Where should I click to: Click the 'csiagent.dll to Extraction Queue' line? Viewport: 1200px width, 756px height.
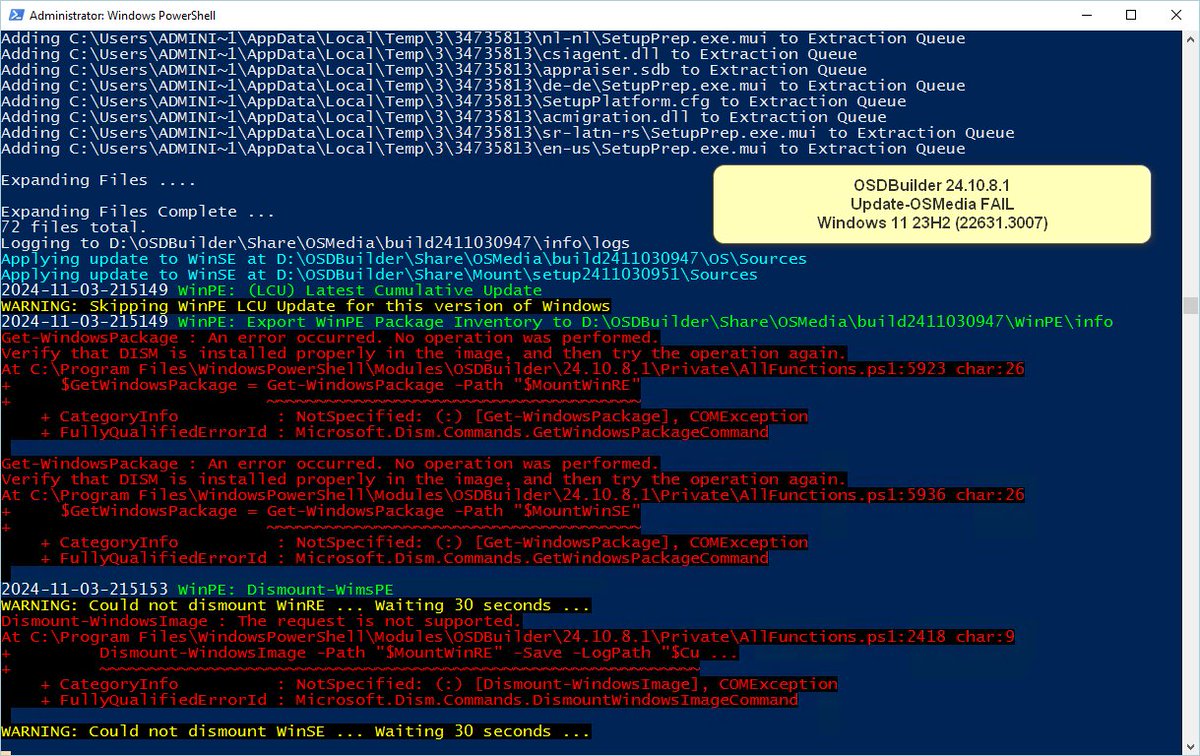pyautogui.click(x=429, y=54)
